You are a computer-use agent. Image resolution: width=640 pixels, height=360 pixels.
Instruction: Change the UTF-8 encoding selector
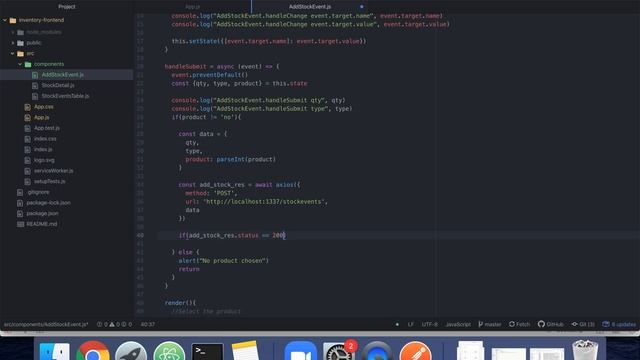429,324
